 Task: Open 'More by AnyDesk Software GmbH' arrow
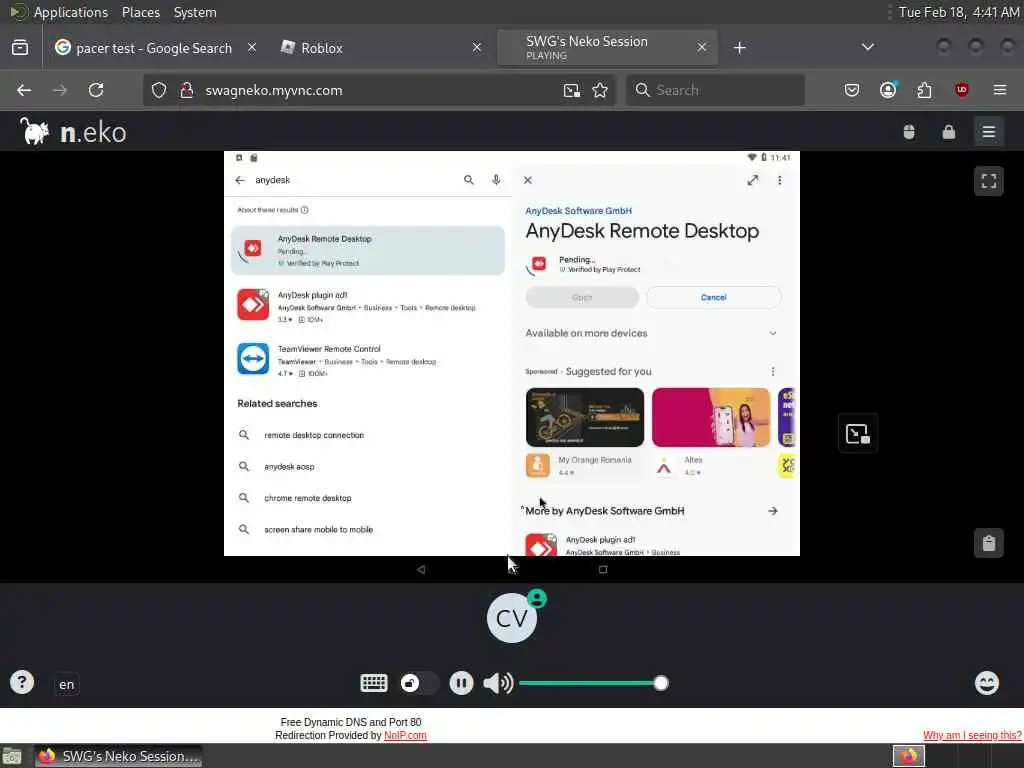click(x=773, y=511)
